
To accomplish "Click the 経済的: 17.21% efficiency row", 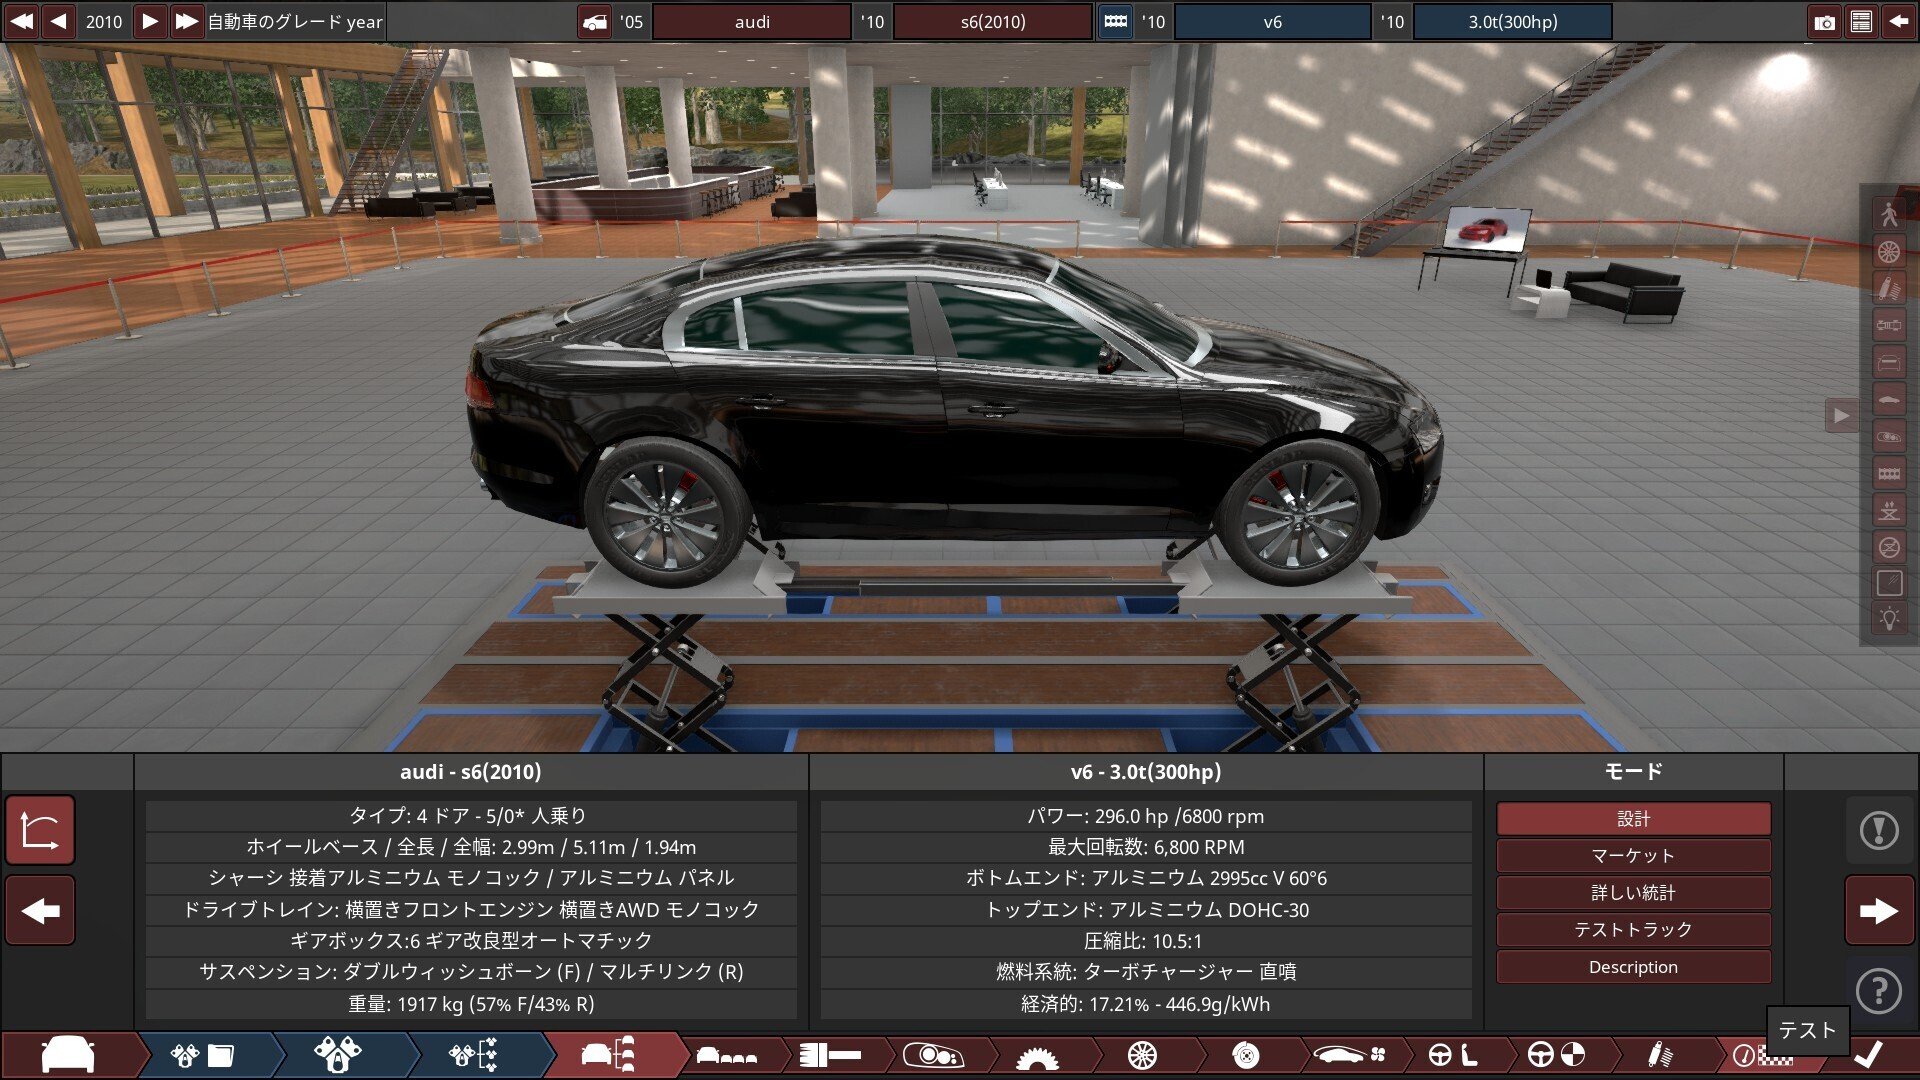I will pos(1146,1004).
